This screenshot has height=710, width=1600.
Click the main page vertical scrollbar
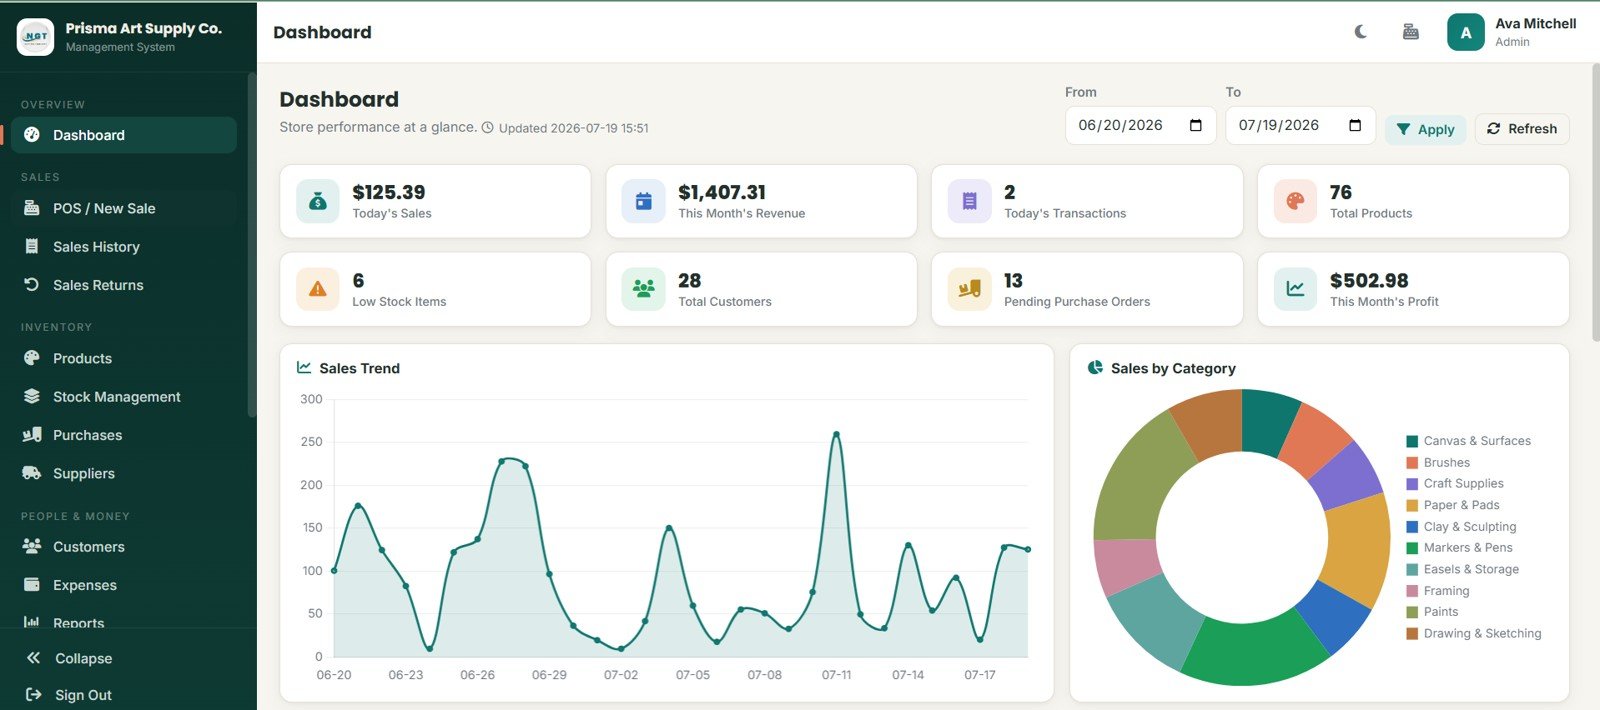pyautogui.click(x=1595, y=203)
